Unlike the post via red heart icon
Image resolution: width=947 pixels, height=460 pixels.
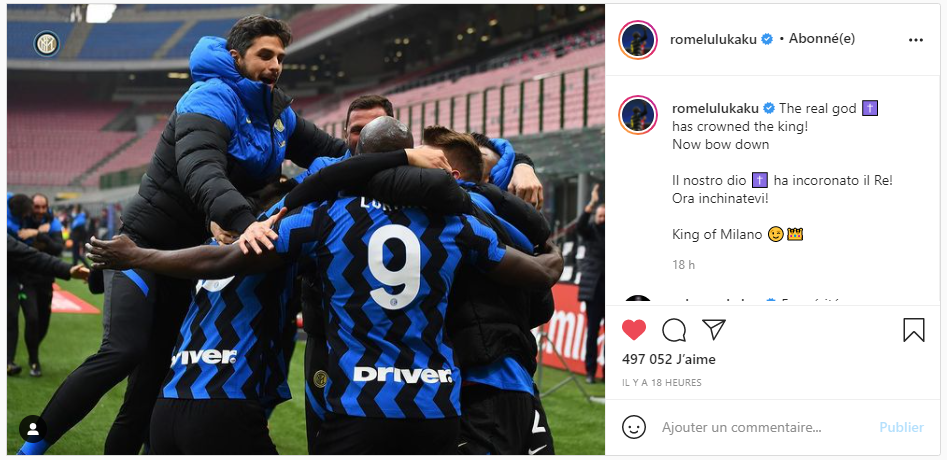tap(634, 330)
